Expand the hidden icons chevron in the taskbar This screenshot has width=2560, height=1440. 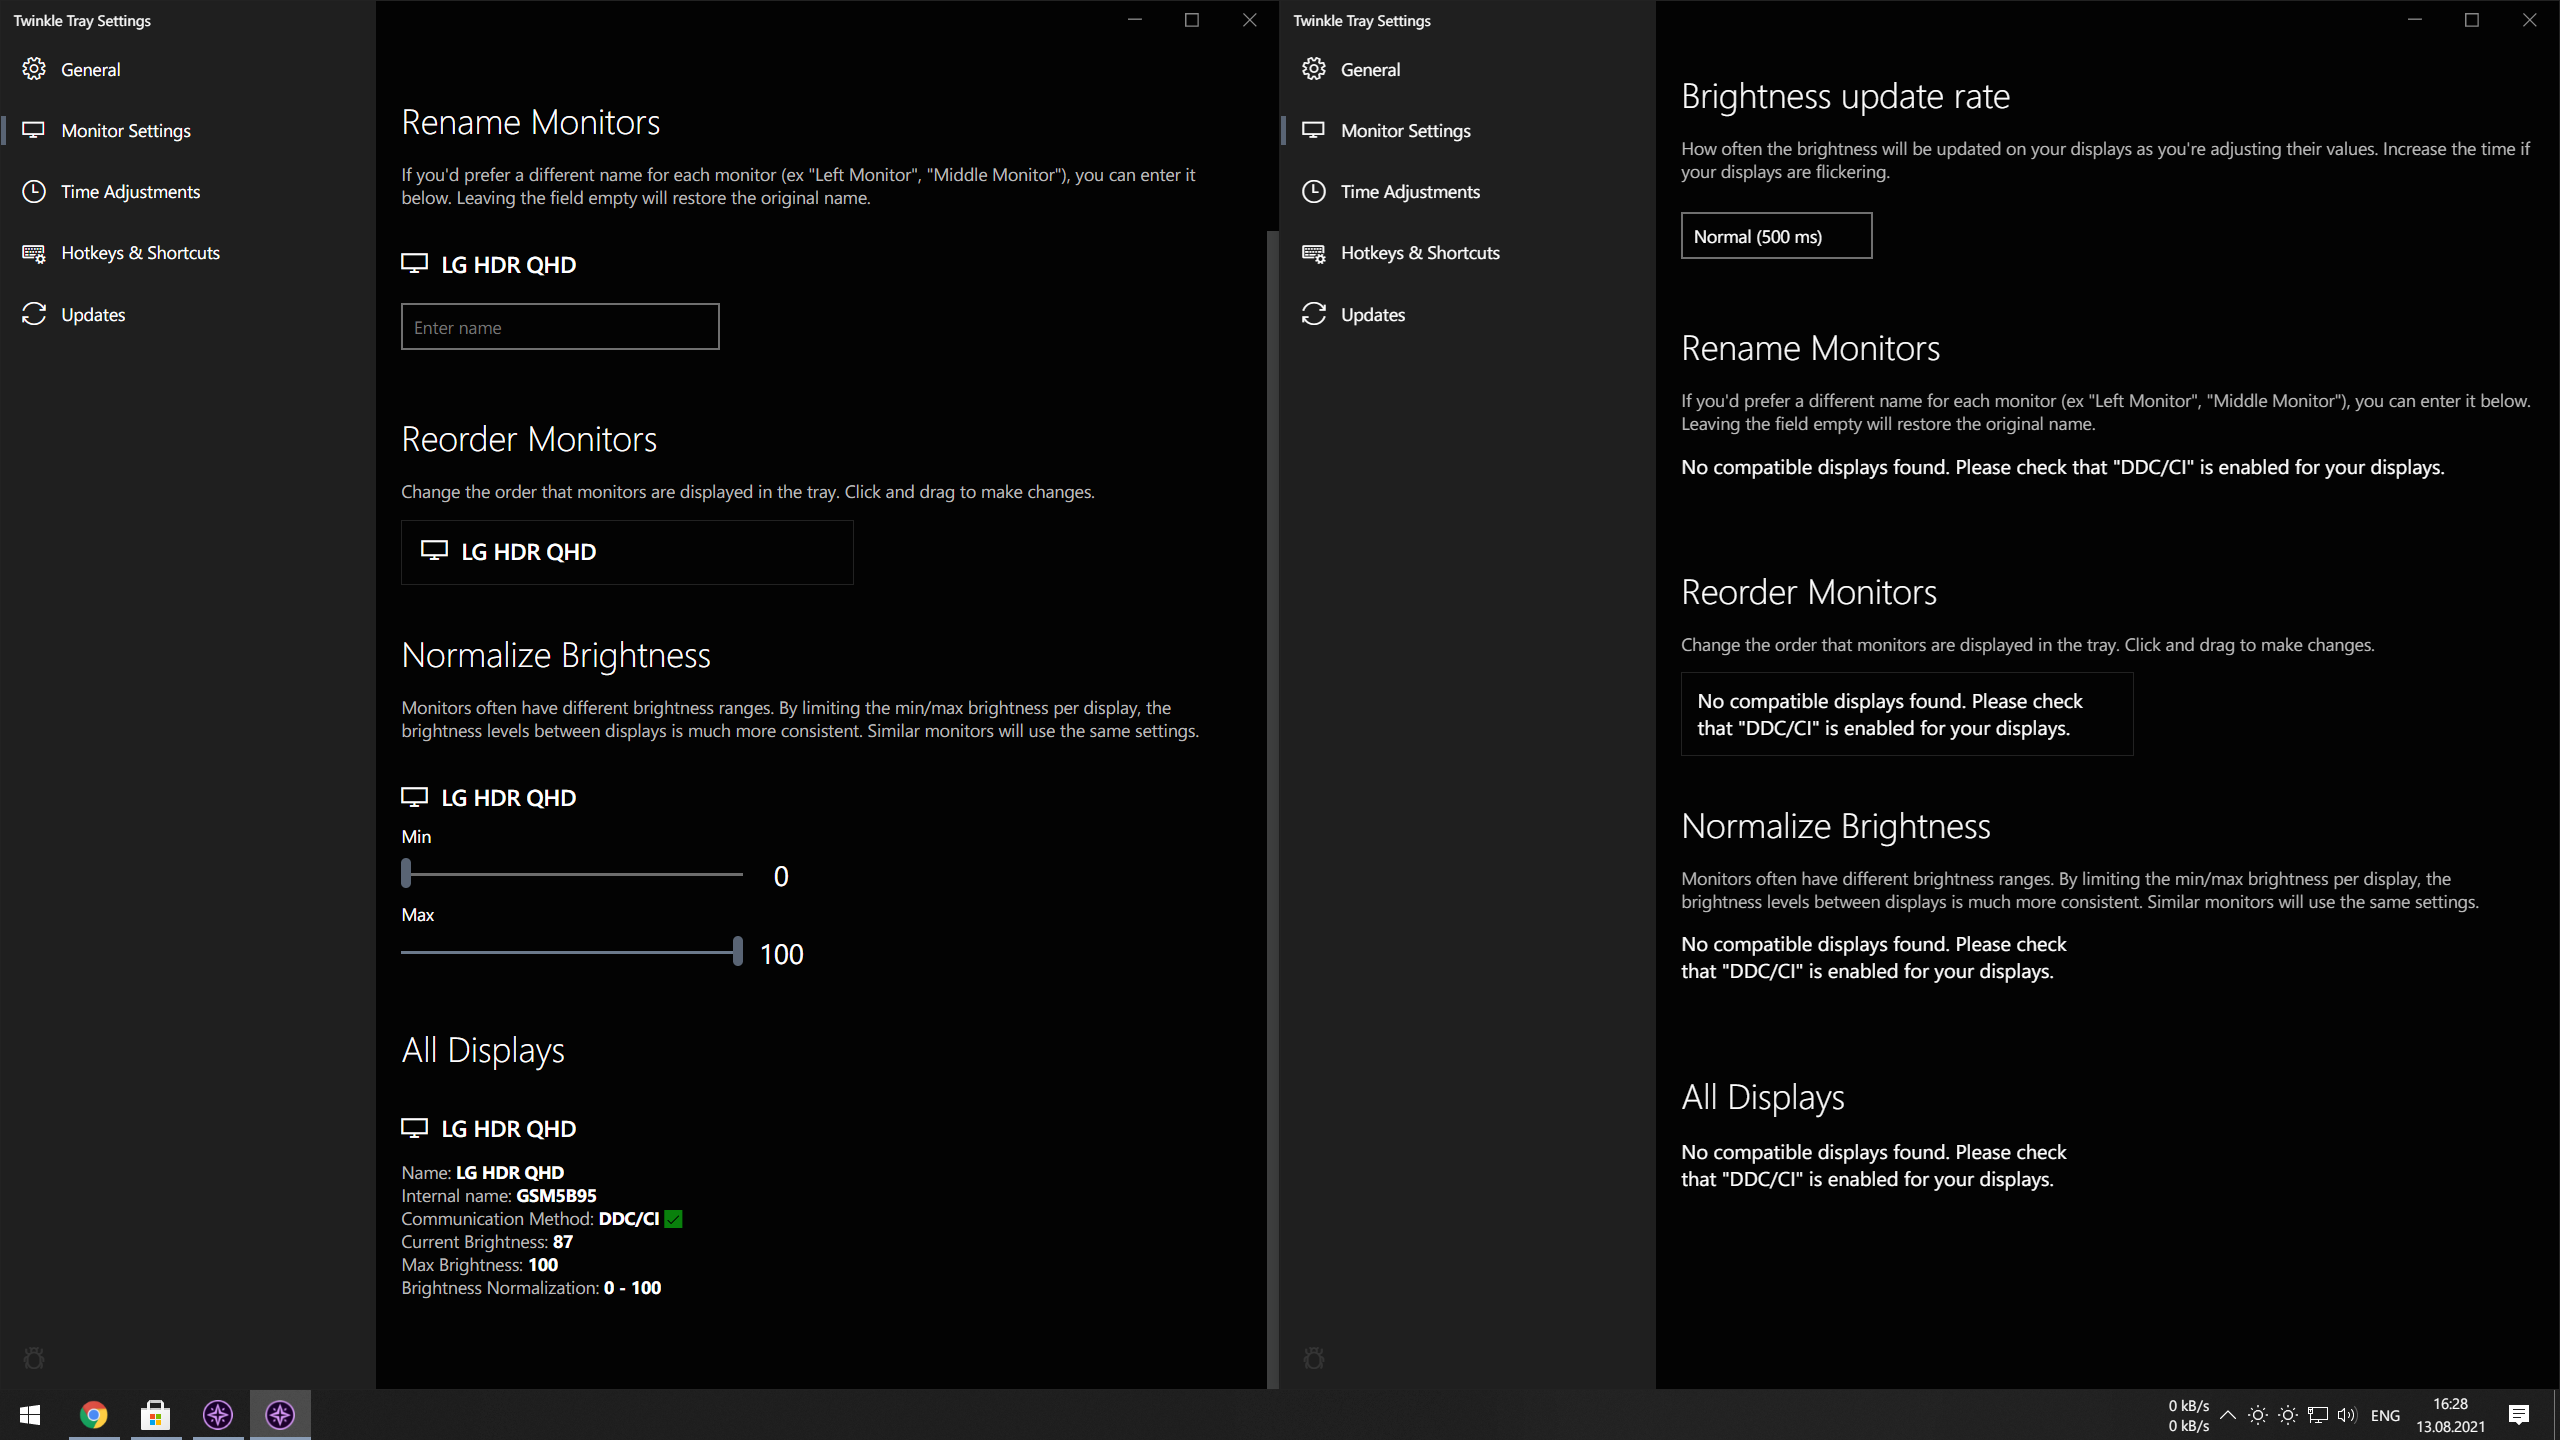click(2227, 1414)
